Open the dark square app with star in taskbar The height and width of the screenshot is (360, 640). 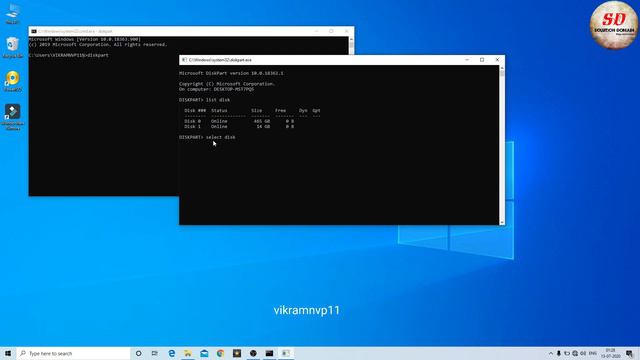click(x=237, y=353)
